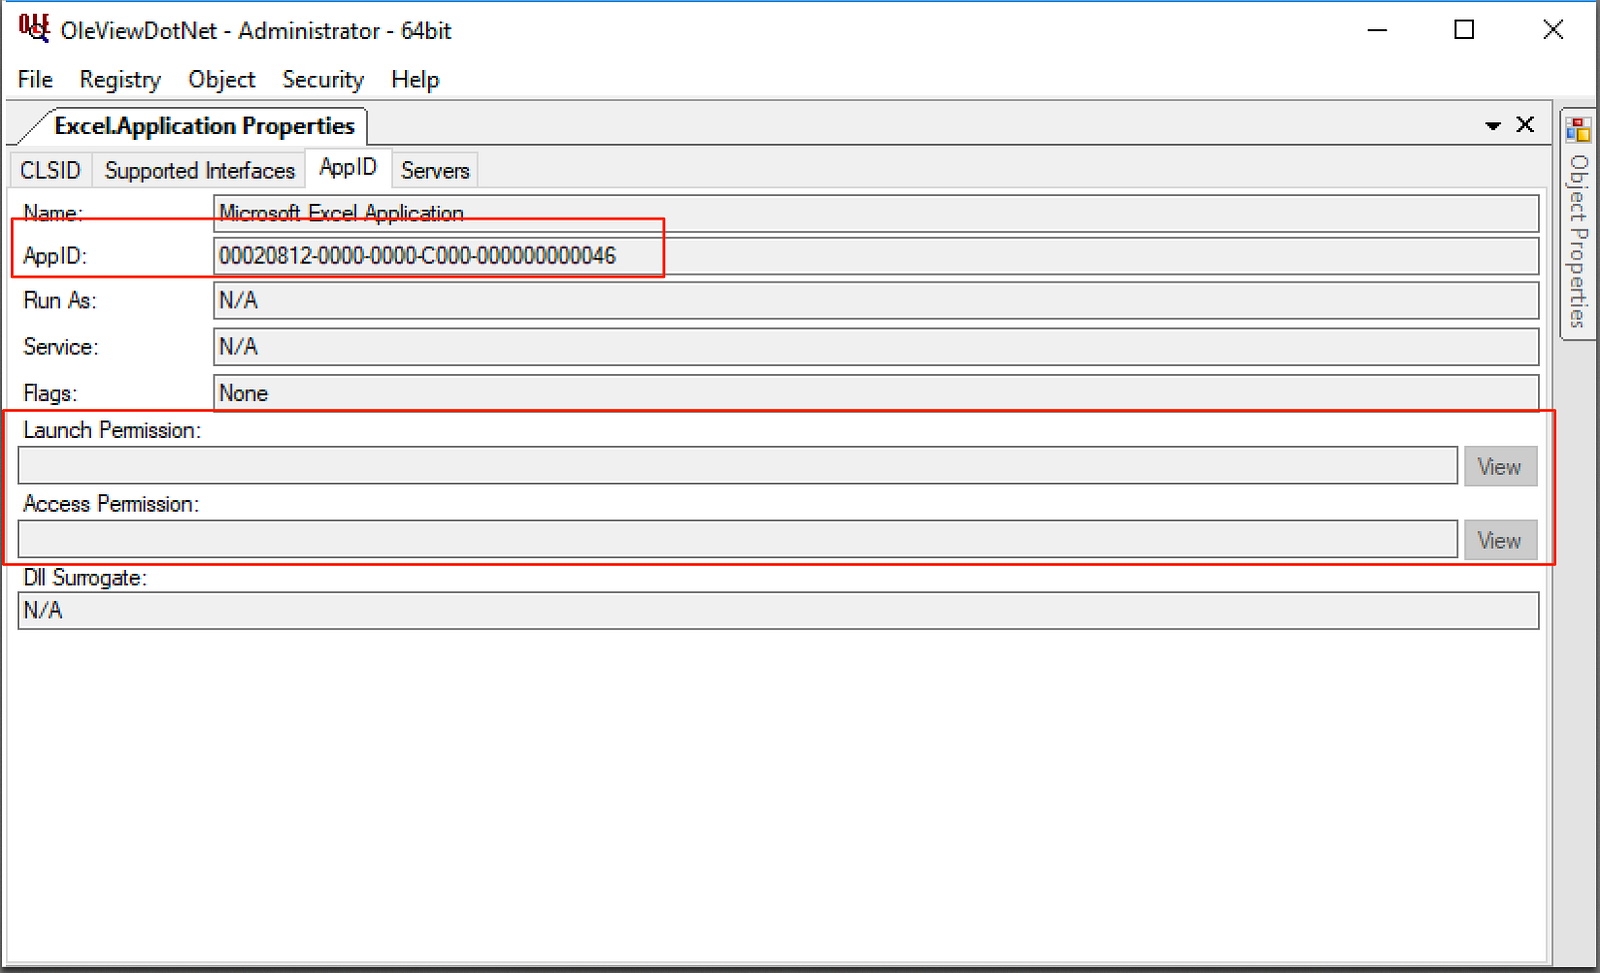
Task: Click the Dll Surrogate field
Action: pos(778,611)
